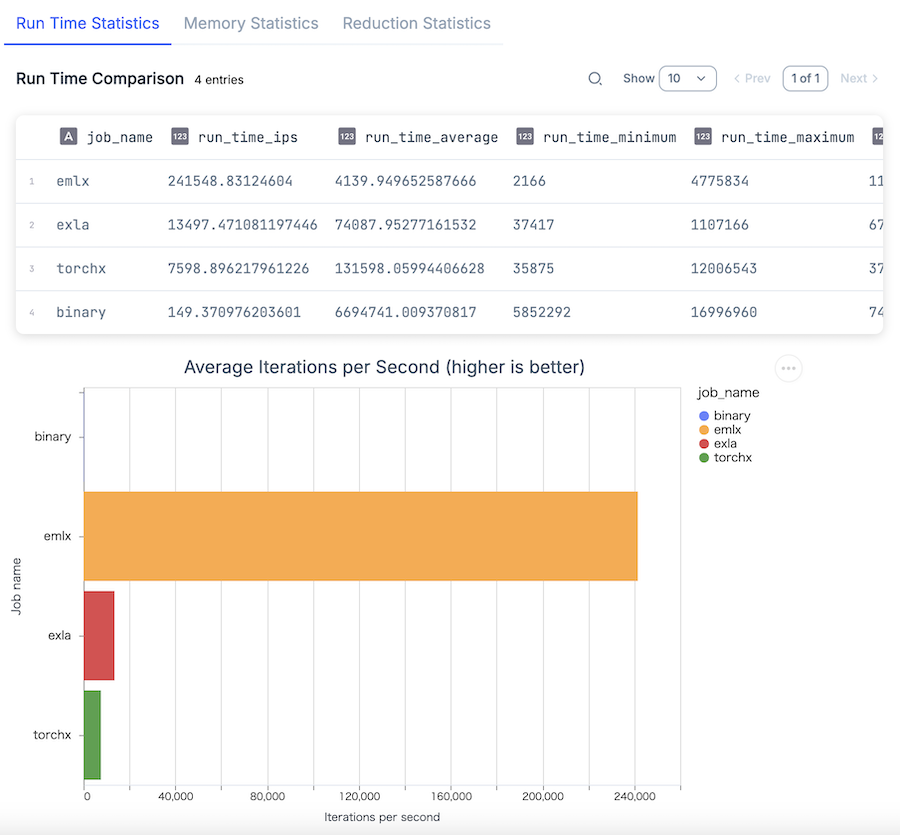Go to the Prev page

(x=752, y=79)
